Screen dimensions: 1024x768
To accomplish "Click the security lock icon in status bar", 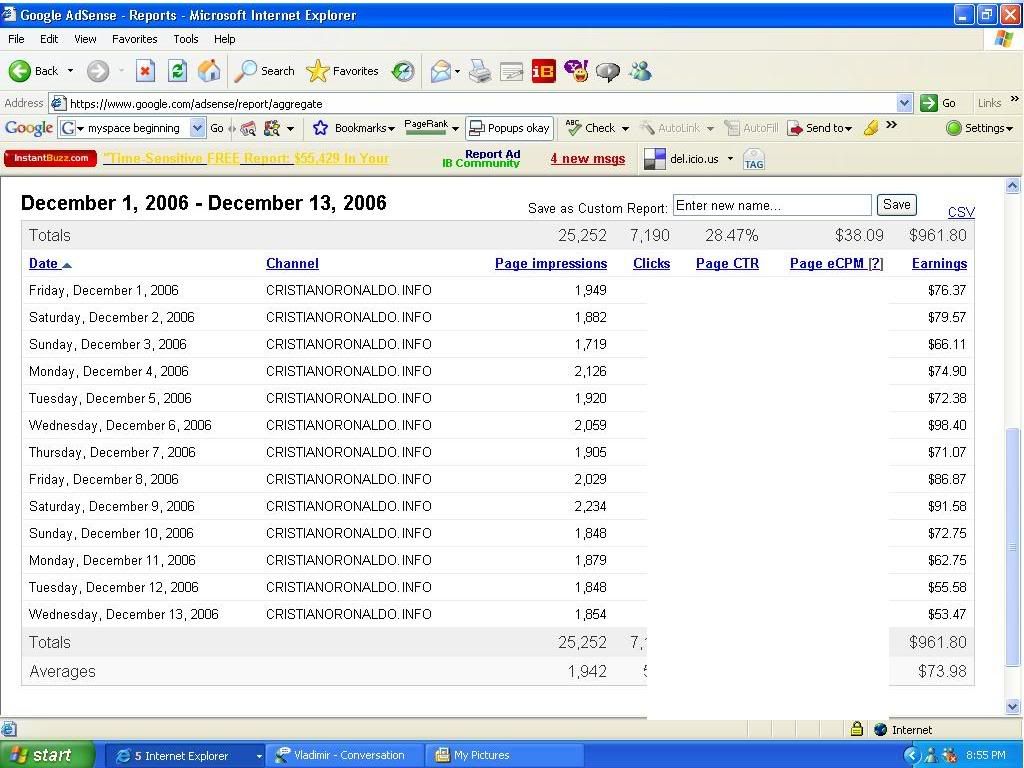I will (857, 729).
